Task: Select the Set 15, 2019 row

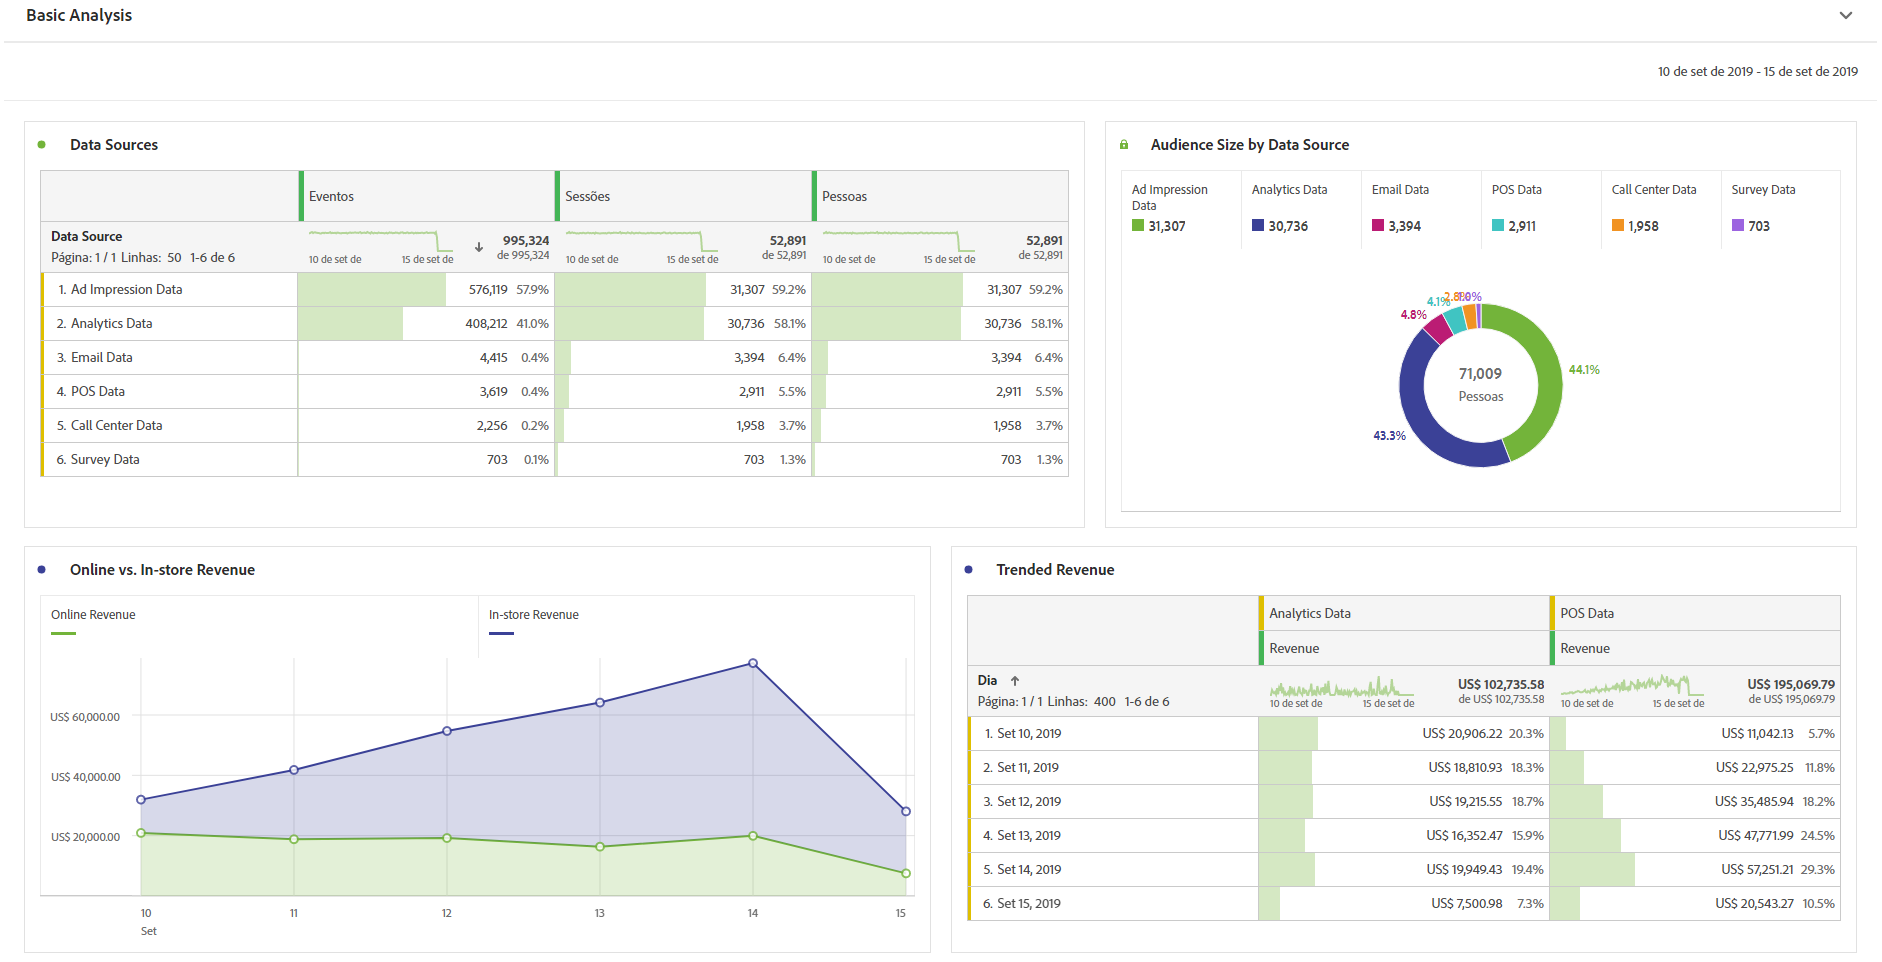Action: (x=1404, y=904)
